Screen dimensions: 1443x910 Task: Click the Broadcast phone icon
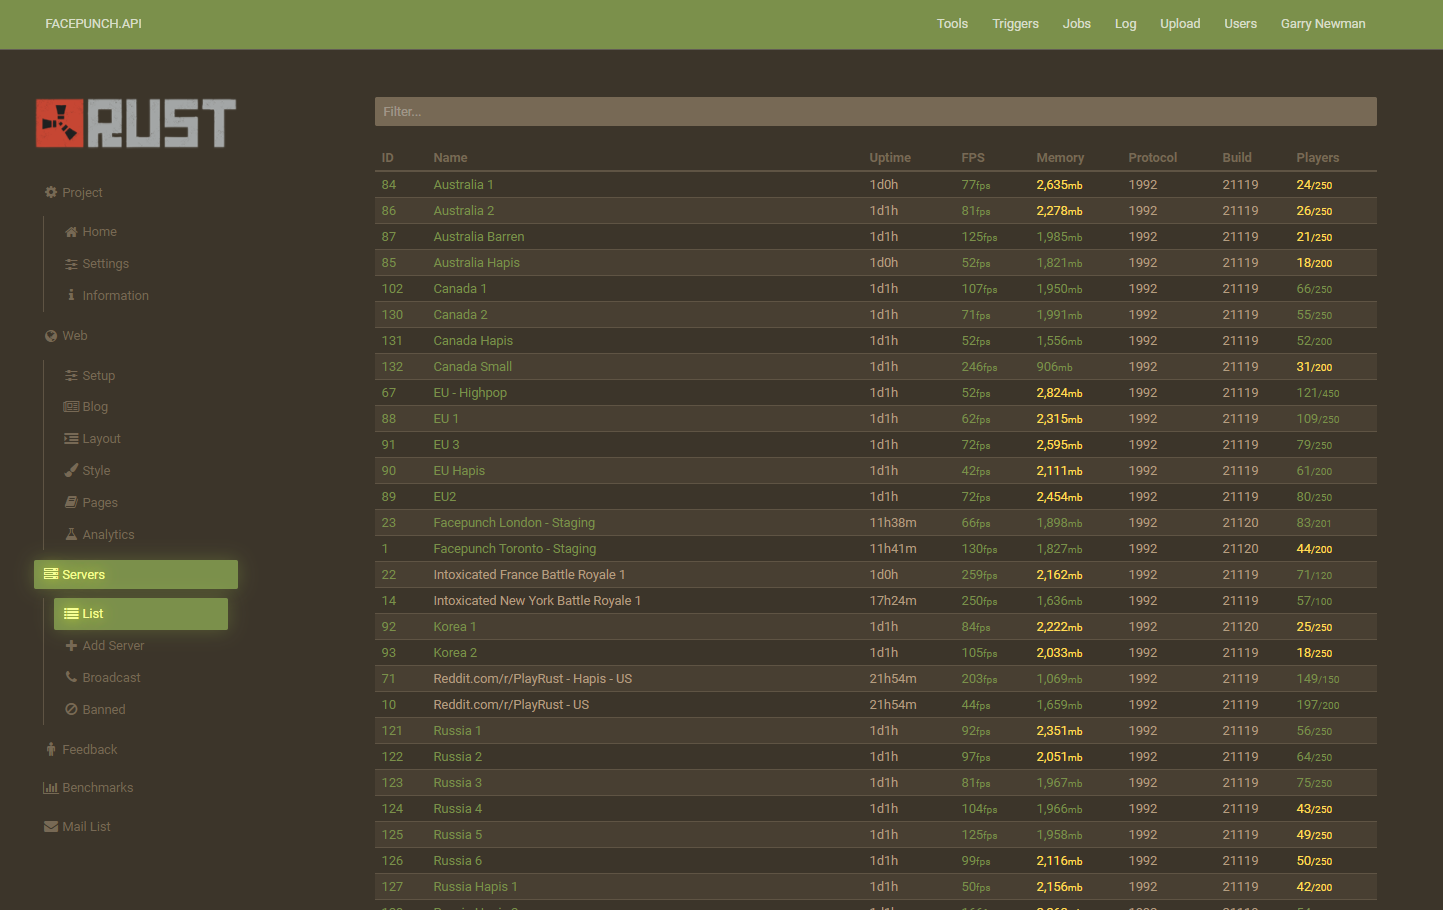(71, 677)
